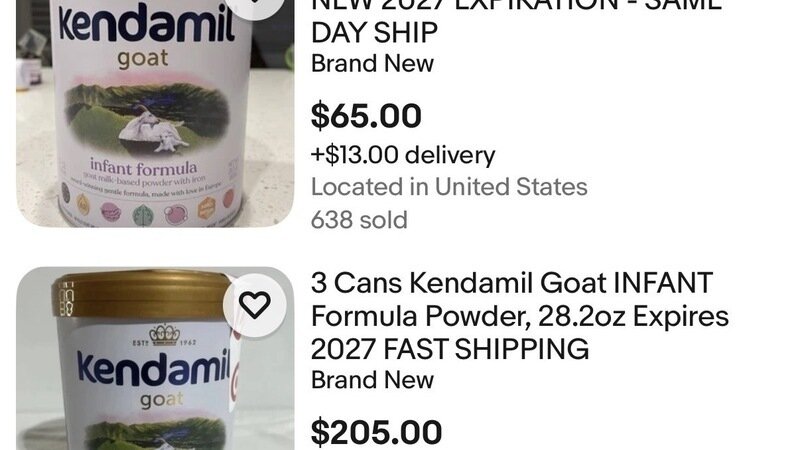Image resolution: width=800 pixels, height=450 pixels.
Task: Click the infant formula label on the top can
Action: (143, 165)
